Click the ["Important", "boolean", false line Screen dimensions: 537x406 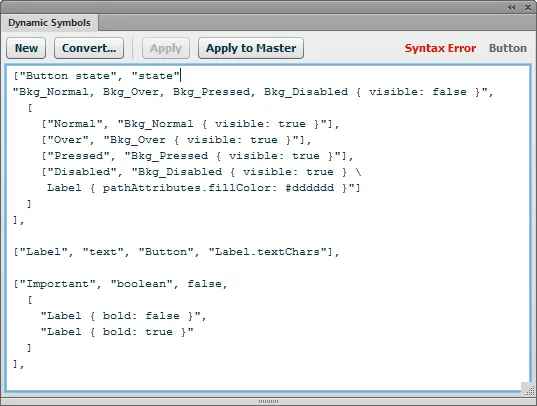pos(120,284)
